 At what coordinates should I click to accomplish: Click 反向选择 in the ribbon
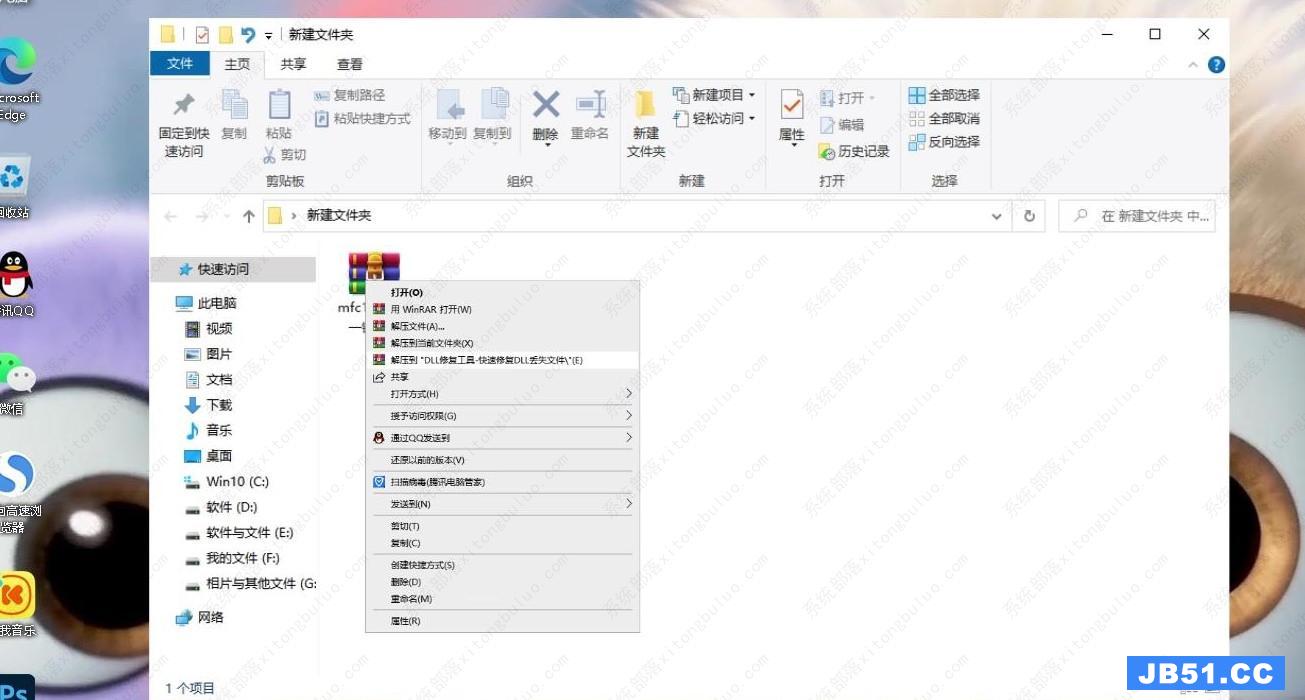coord(943,142)
